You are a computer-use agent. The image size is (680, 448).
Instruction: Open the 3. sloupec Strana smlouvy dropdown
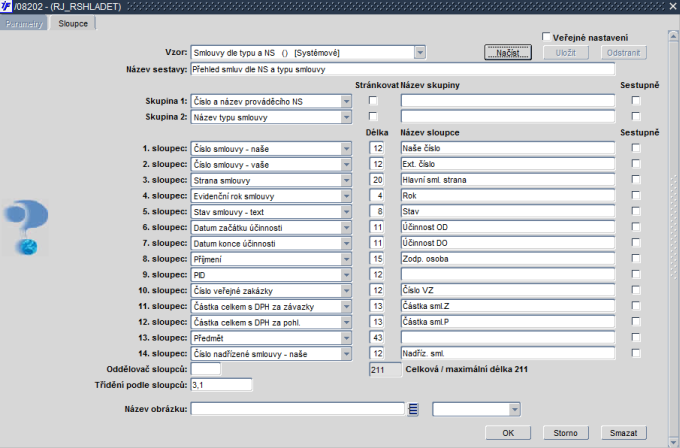[x=346, y=180]
